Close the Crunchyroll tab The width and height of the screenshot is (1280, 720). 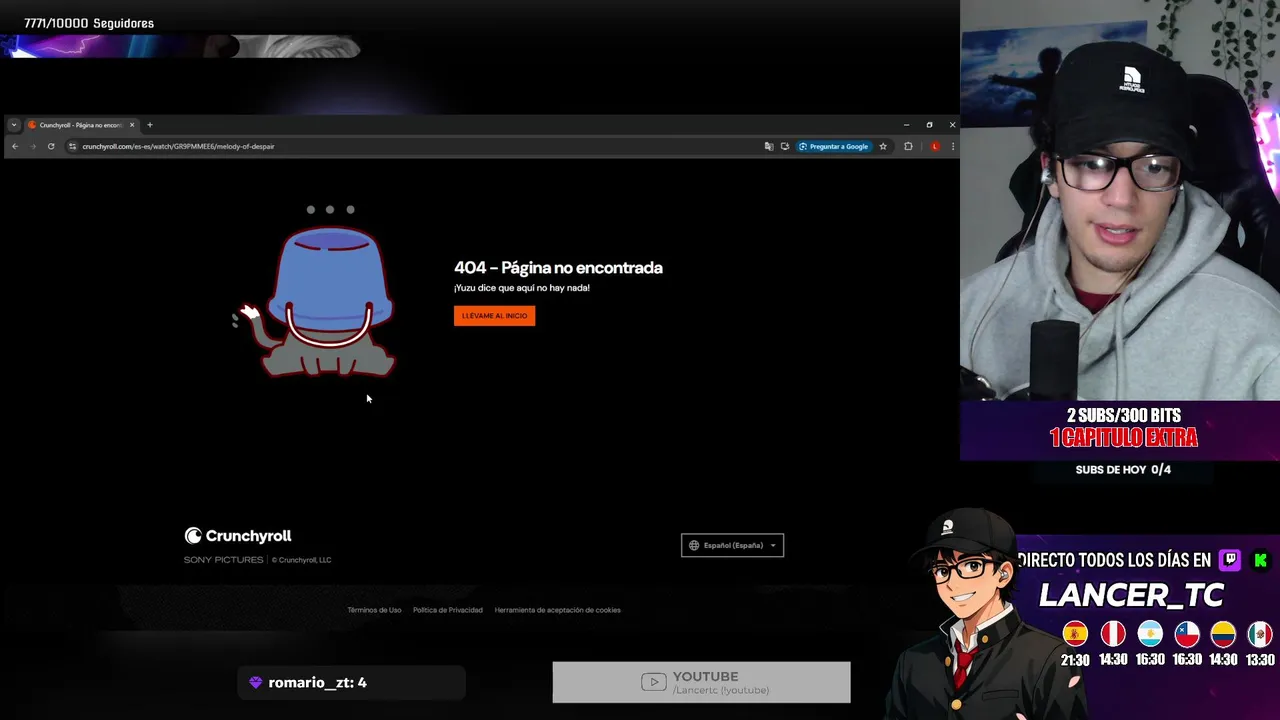[x=132, y=125]
